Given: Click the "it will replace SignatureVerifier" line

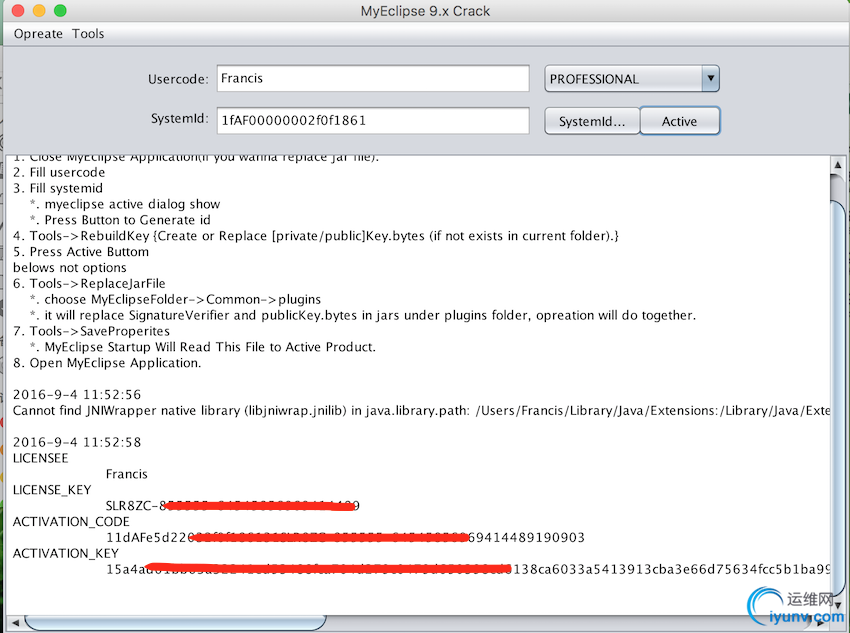Looking at the screenshot, I should (363, 315).
